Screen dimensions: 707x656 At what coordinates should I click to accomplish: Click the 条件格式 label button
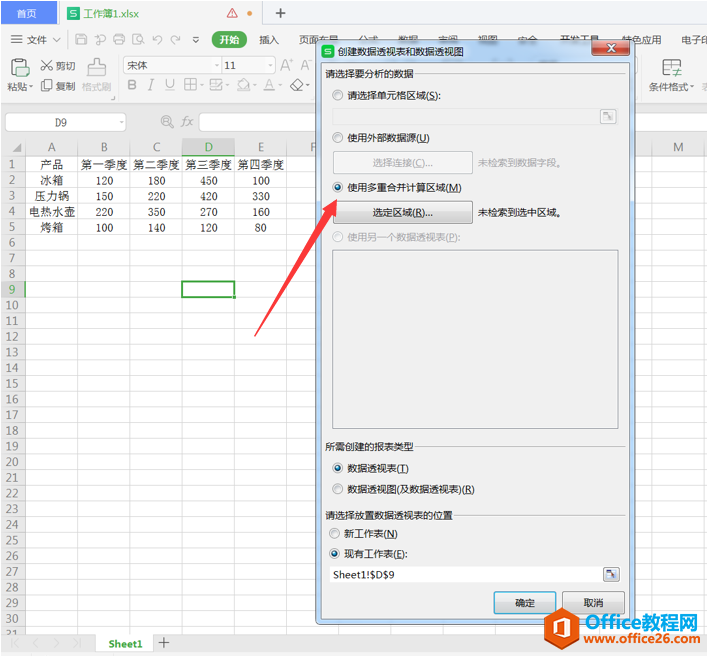pyautogui.click(x=669, y=87)
